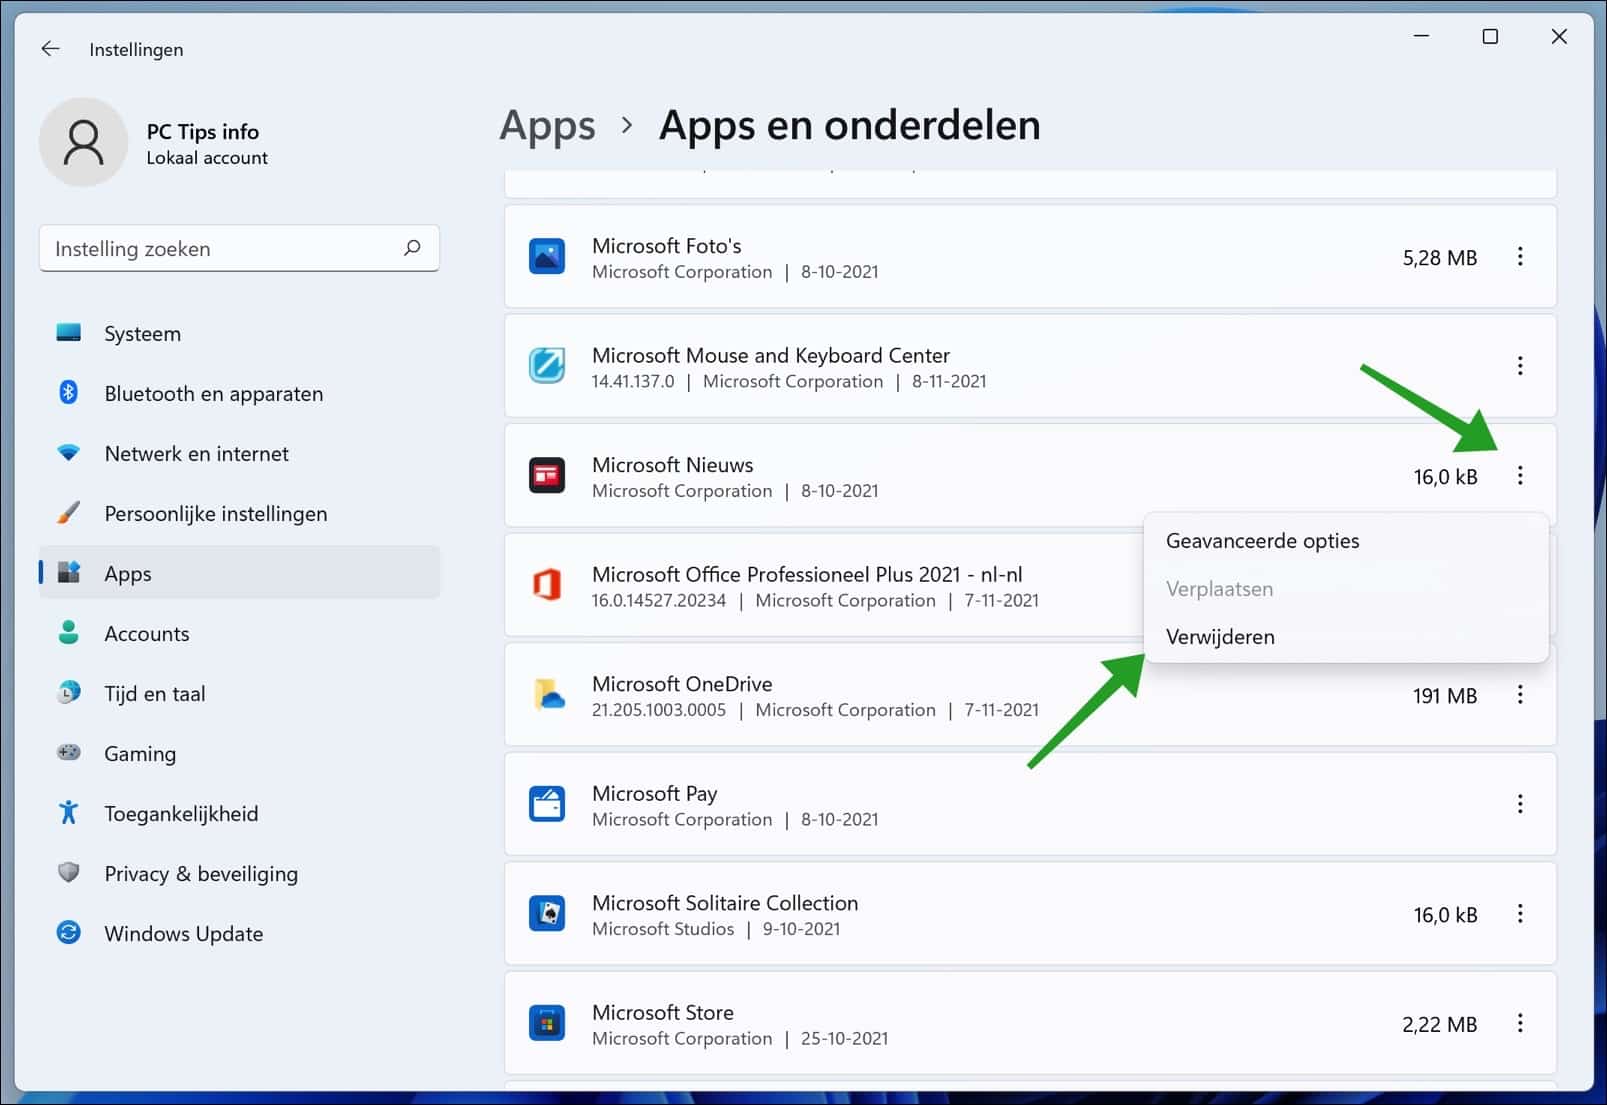Click the 2,22 MB size value
Viewport: 1607px width, 1105px height.
click(x=1439, y=1024)
